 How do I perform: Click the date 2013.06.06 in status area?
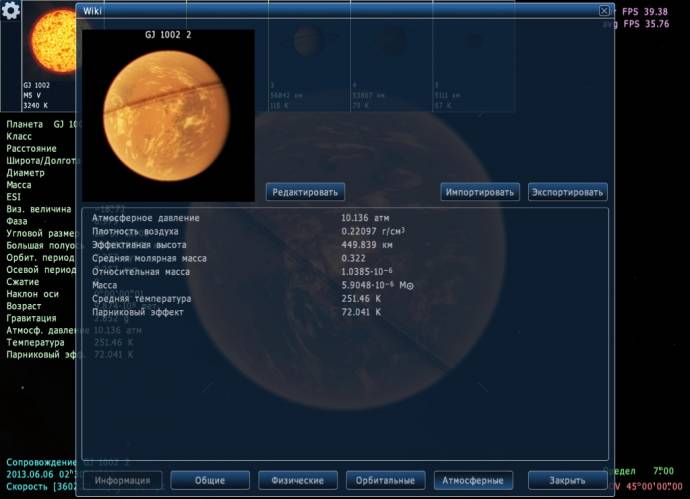[29, 475]
